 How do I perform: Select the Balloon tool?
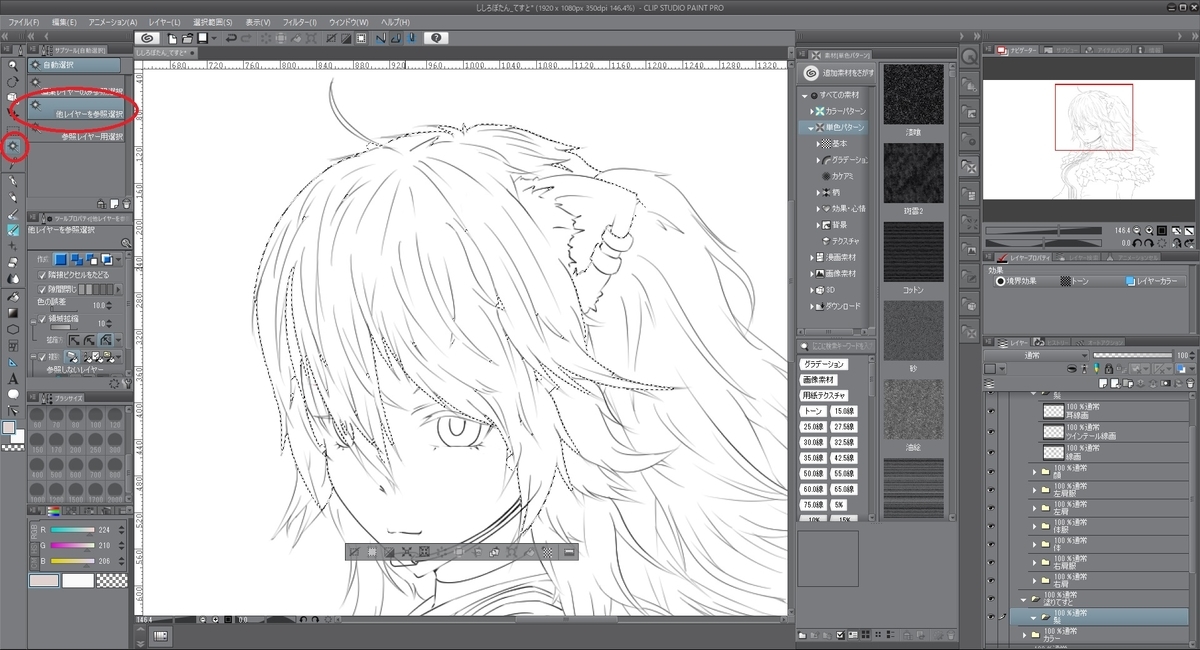[13, 394]
